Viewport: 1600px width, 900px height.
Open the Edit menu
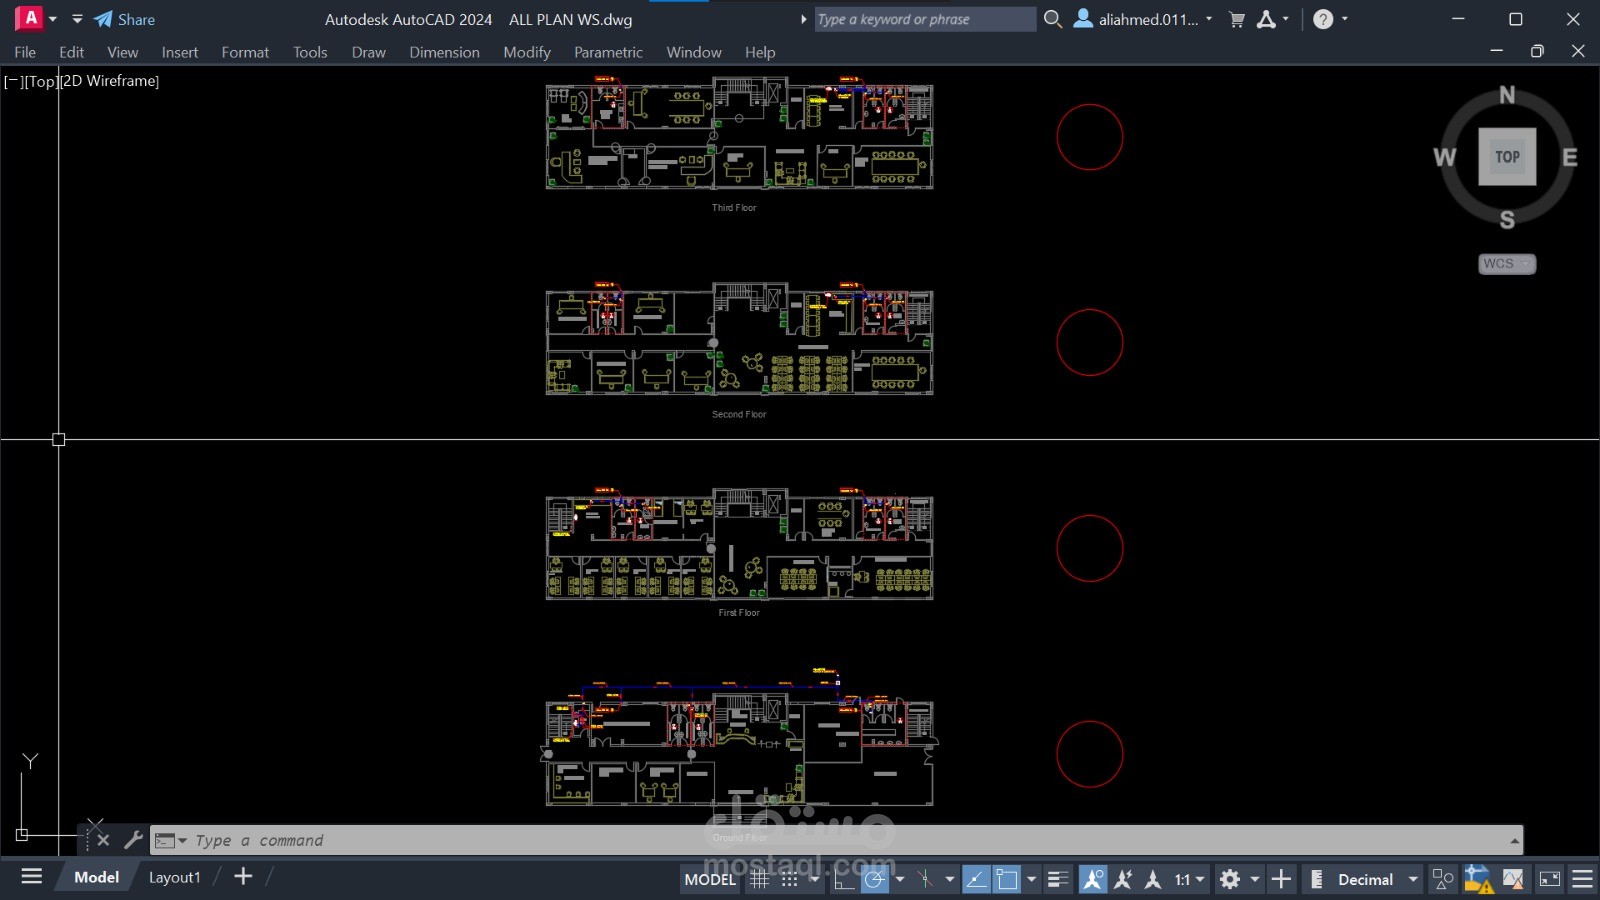click(x=71, y=52)
